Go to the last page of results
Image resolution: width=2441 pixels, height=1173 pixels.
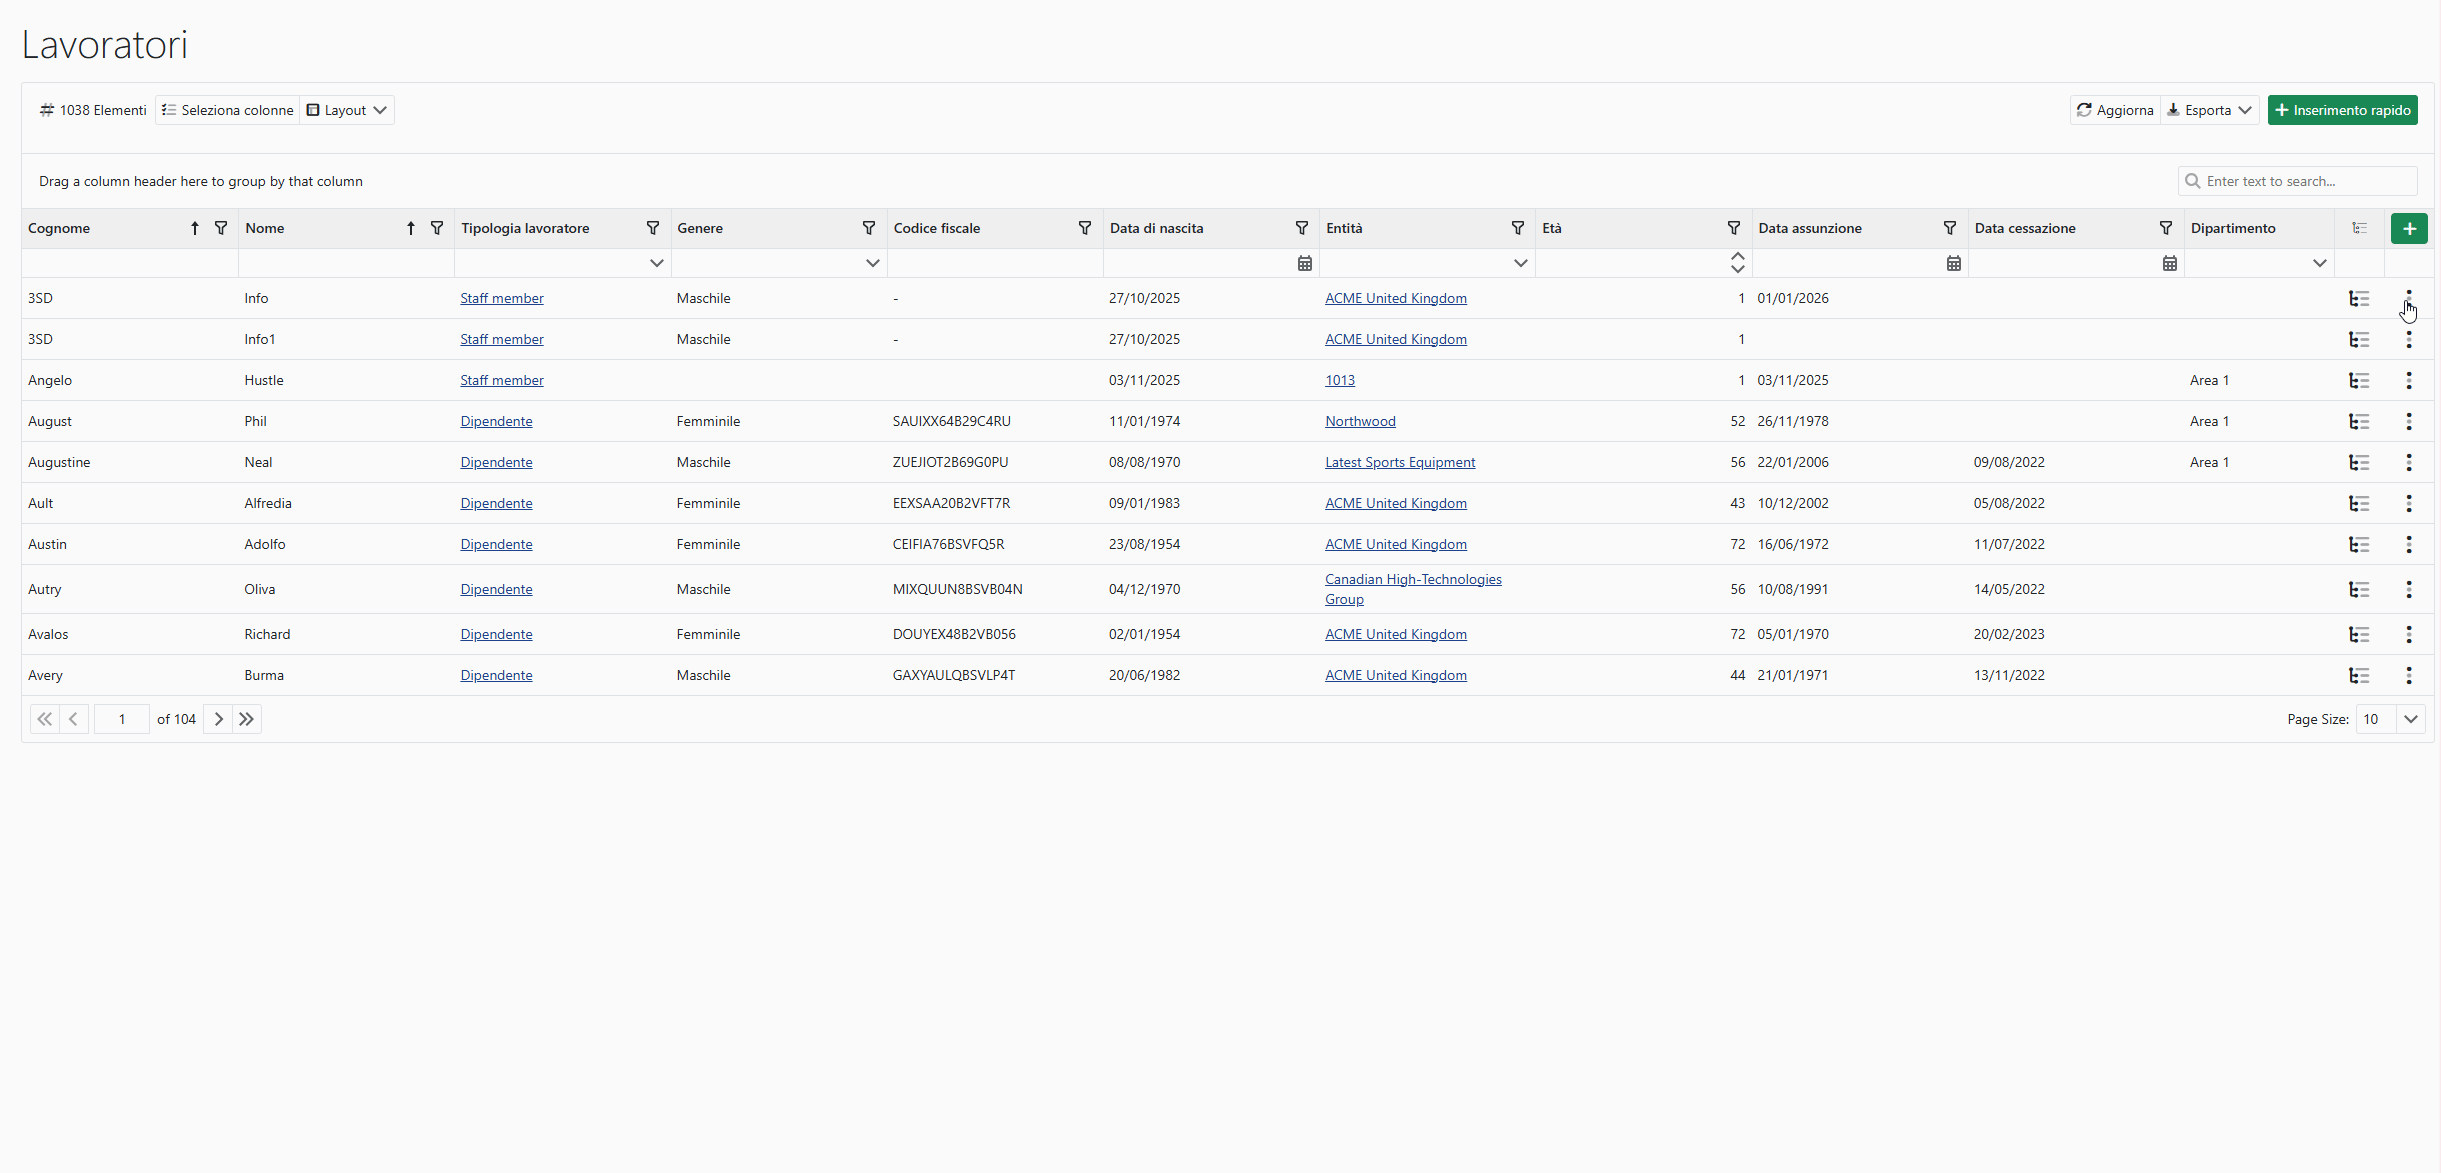247,719
